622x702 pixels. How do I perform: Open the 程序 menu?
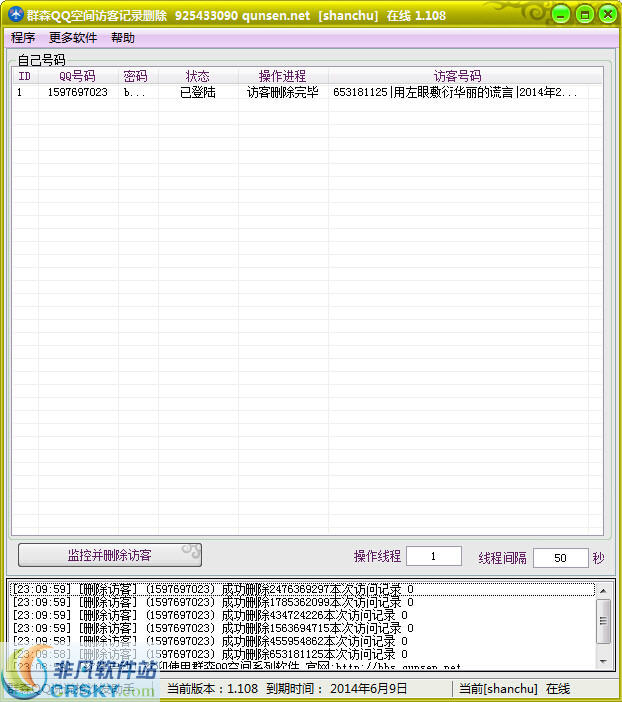coord(23,38)
